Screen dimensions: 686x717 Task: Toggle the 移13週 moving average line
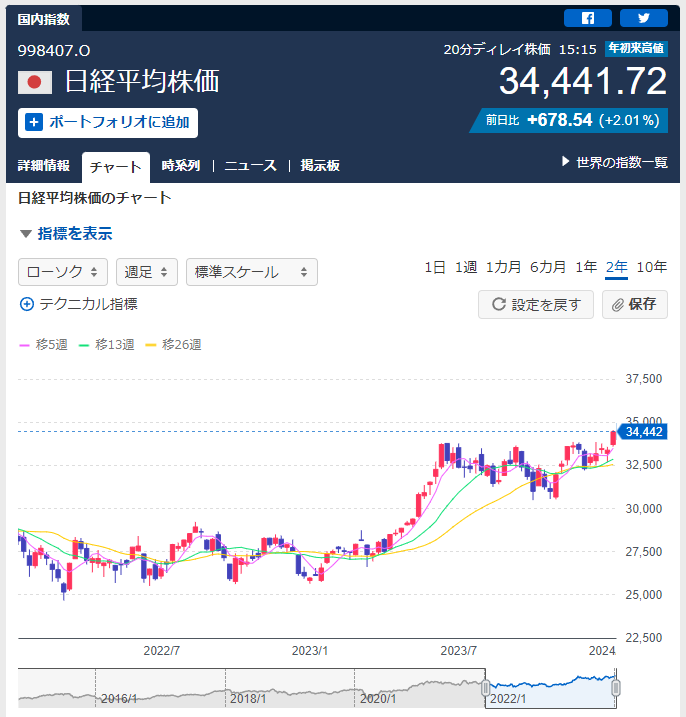[x=107, y=344]
